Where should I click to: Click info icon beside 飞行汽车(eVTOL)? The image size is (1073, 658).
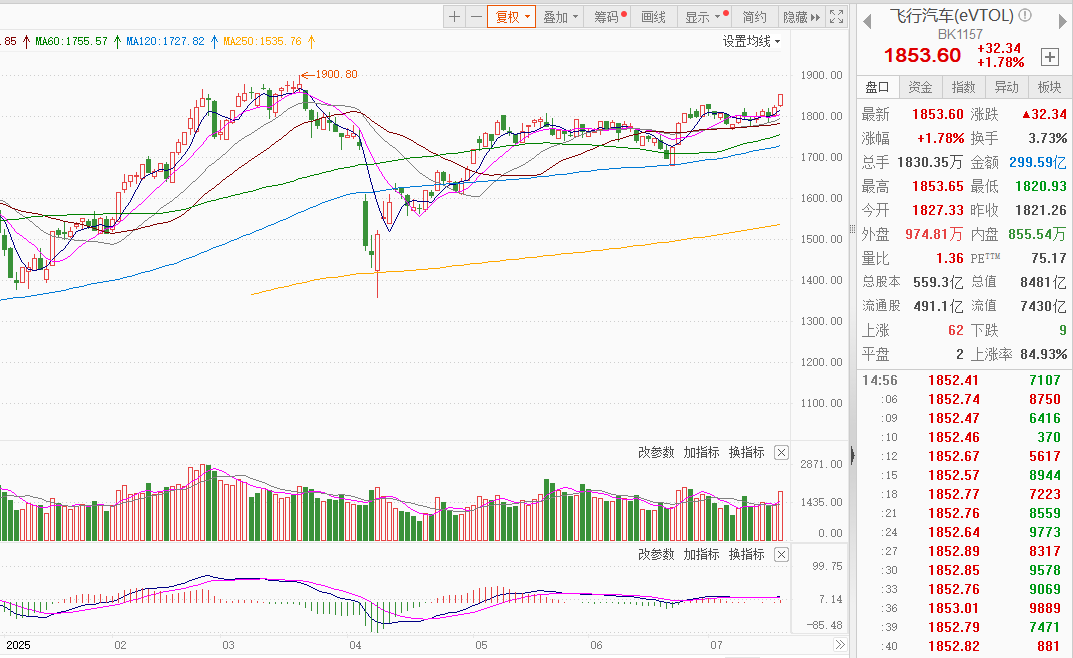[1023, 16]
